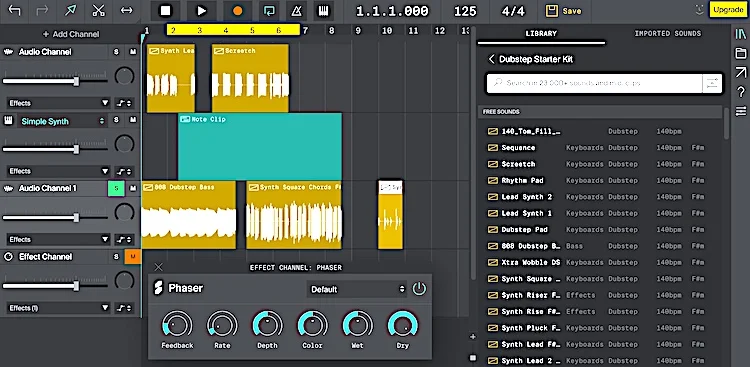Image resolution: width=750 pixels, height=367 pixels.
Task: Toggle the loop playback icon
Action: [x=268, y=11]
